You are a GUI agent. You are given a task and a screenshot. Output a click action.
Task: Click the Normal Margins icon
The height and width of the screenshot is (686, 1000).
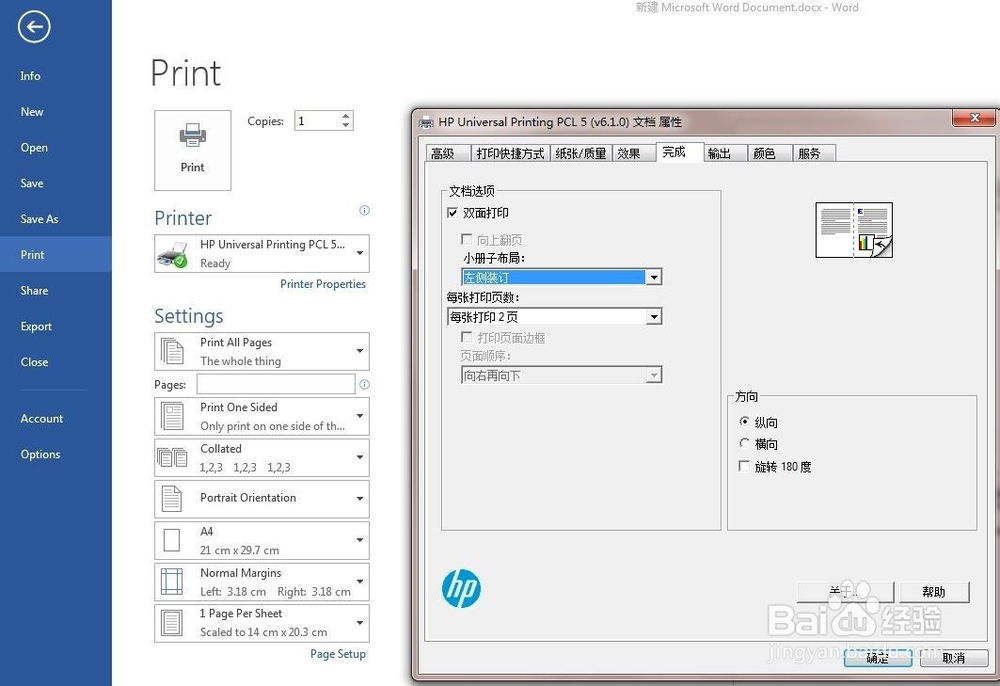(x=172, y=581)
